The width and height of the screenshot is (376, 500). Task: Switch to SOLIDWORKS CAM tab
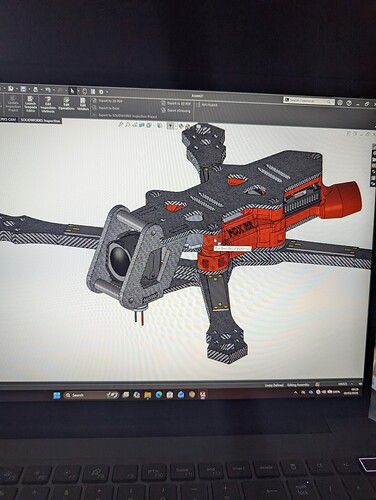[8, 119]
